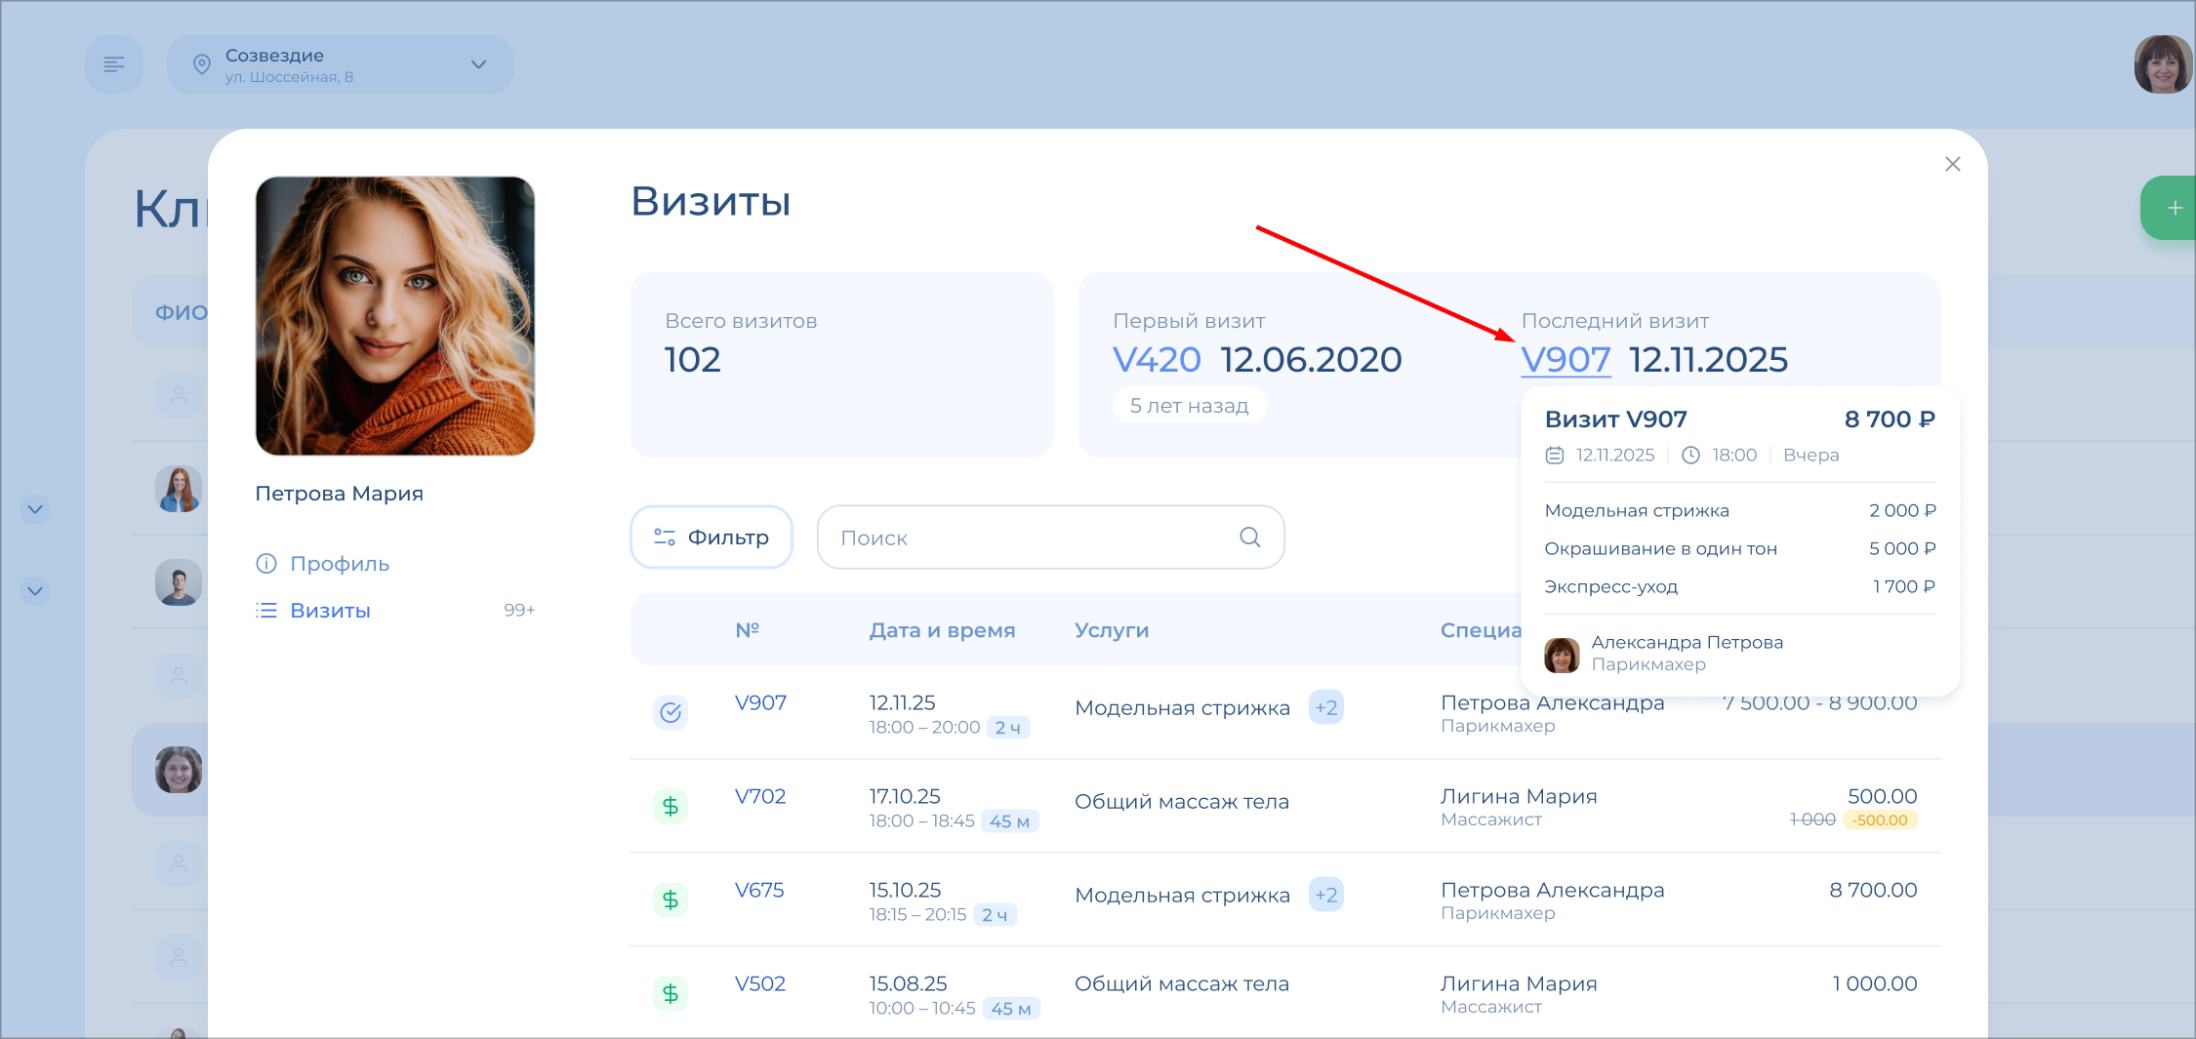Close the visits dialog
The image size is (2196, 1039).
click(1952, 164)
